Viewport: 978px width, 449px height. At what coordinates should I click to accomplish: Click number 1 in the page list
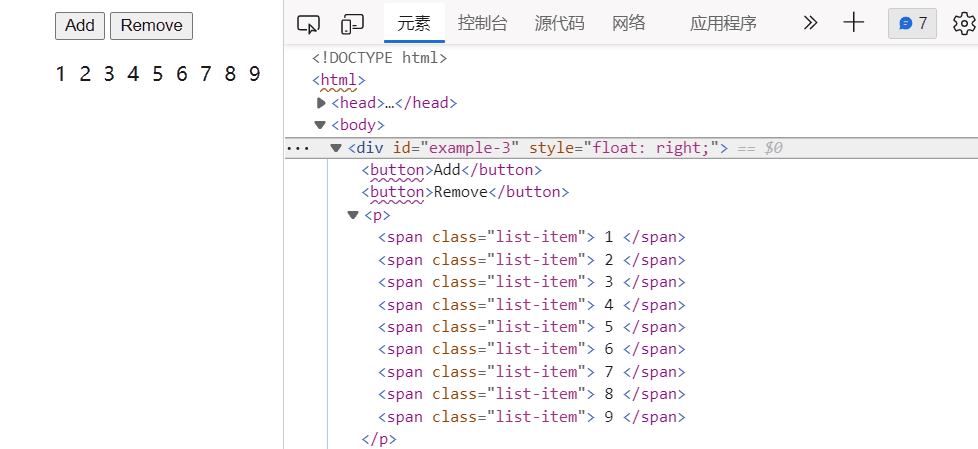[x=61, y=74]
